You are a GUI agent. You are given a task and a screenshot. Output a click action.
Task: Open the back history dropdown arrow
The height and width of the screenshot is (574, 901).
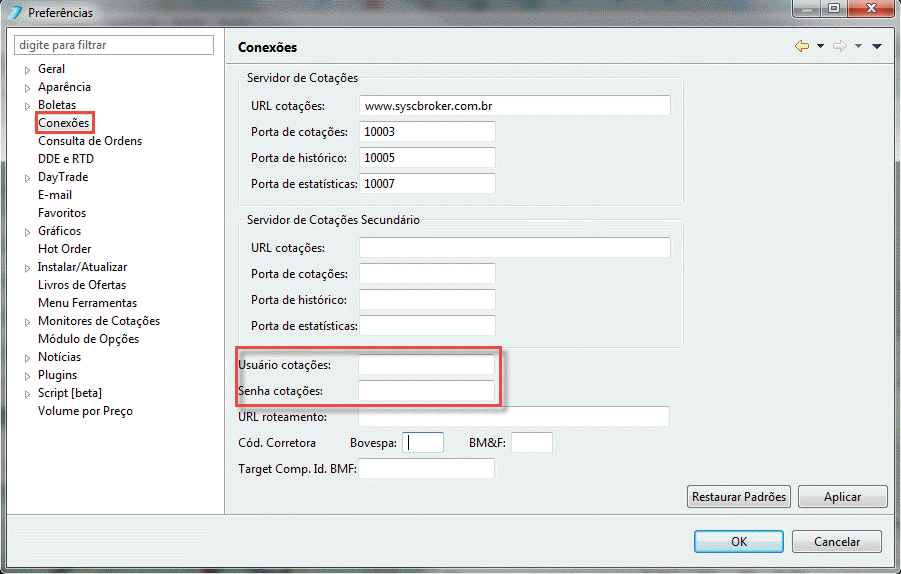point(820,47)
